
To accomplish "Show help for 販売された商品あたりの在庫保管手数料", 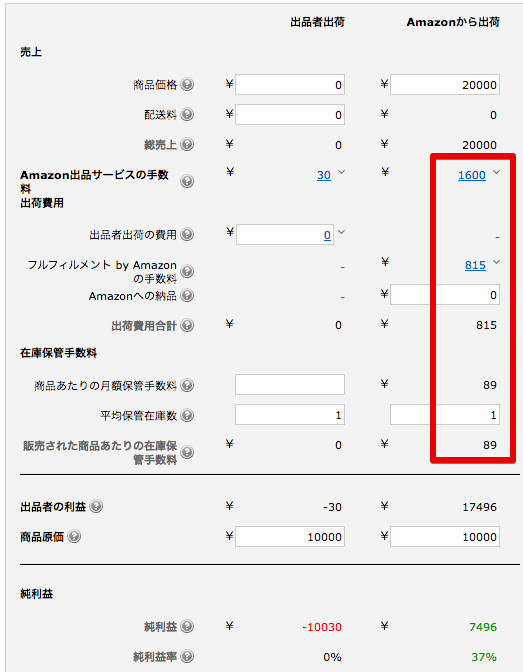I will click(x=187, y=452).
